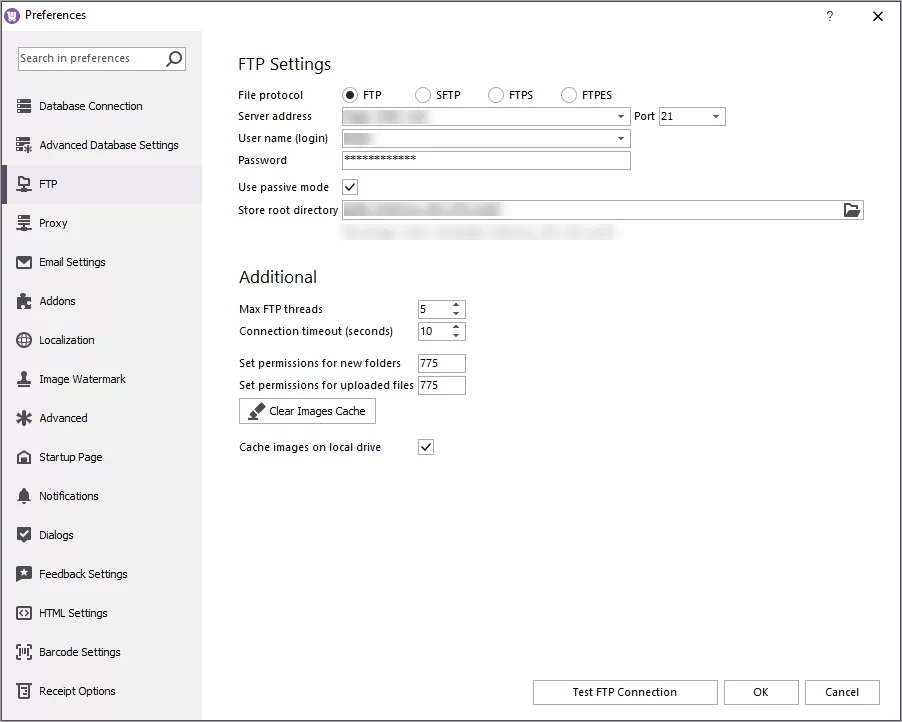Increase Max FTP threads with the stepper

click(x=458, y=305)
